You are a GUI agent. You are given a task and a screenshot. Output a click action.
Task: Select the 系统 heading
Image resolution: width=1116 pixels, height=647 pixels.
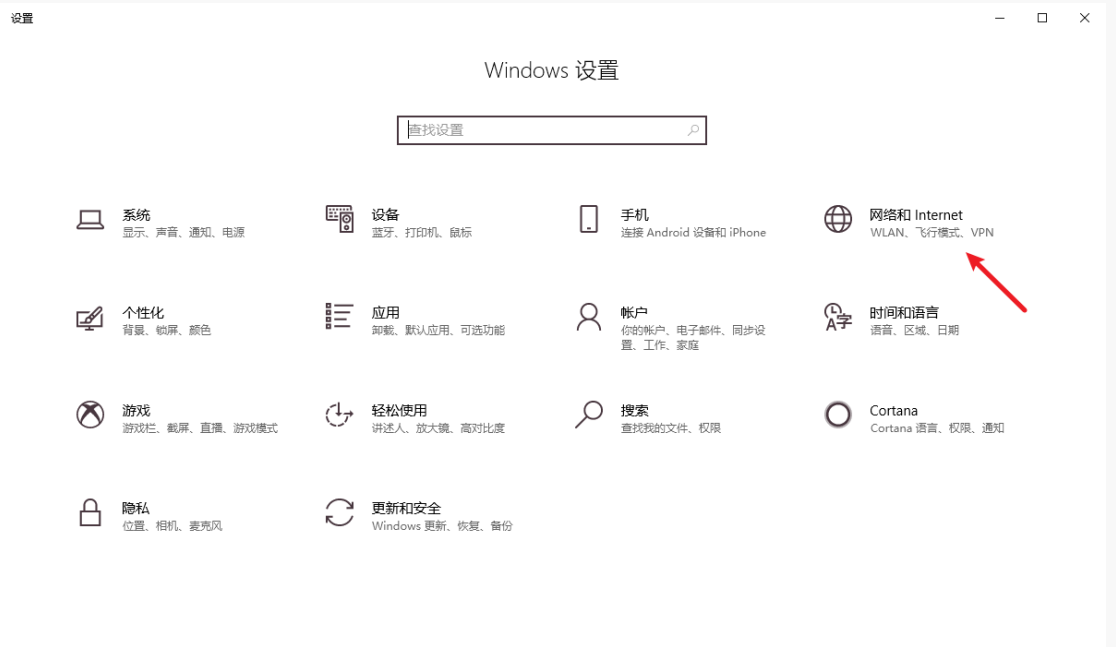(x=136, y=215)
